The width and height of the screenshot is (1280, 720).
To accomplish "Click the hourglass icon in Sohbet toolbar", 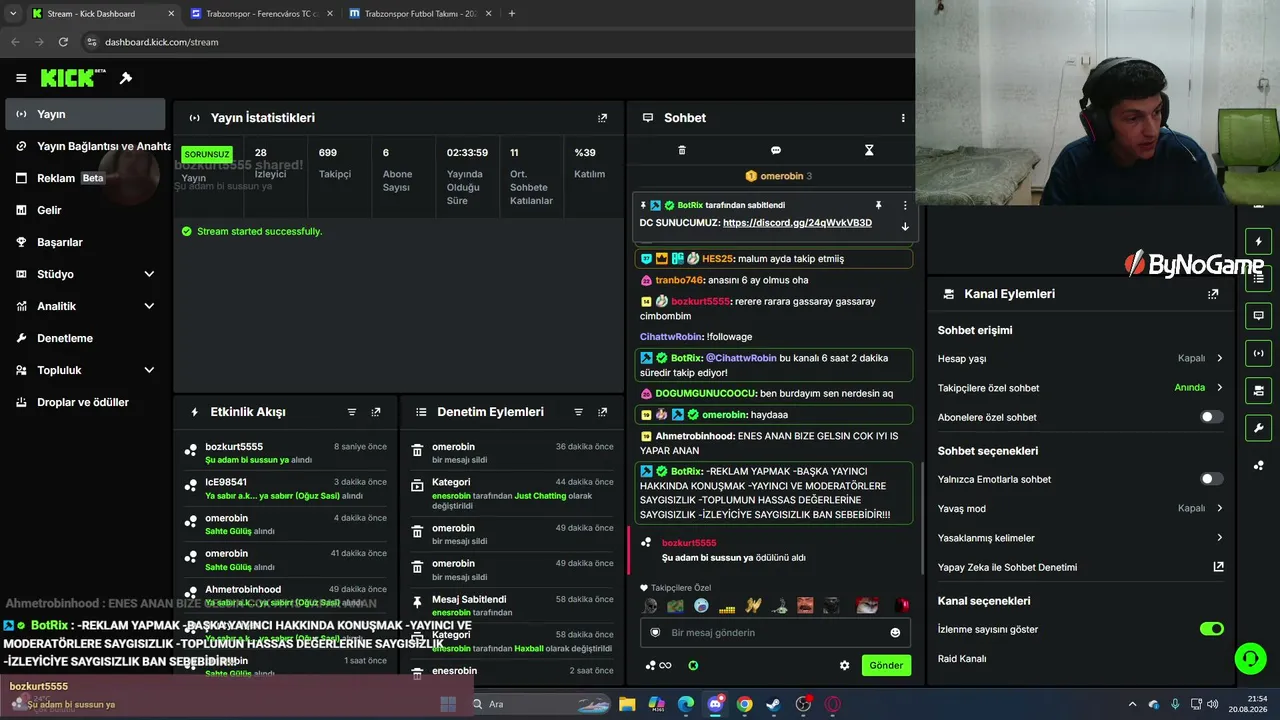I will (x=869, y=150).
